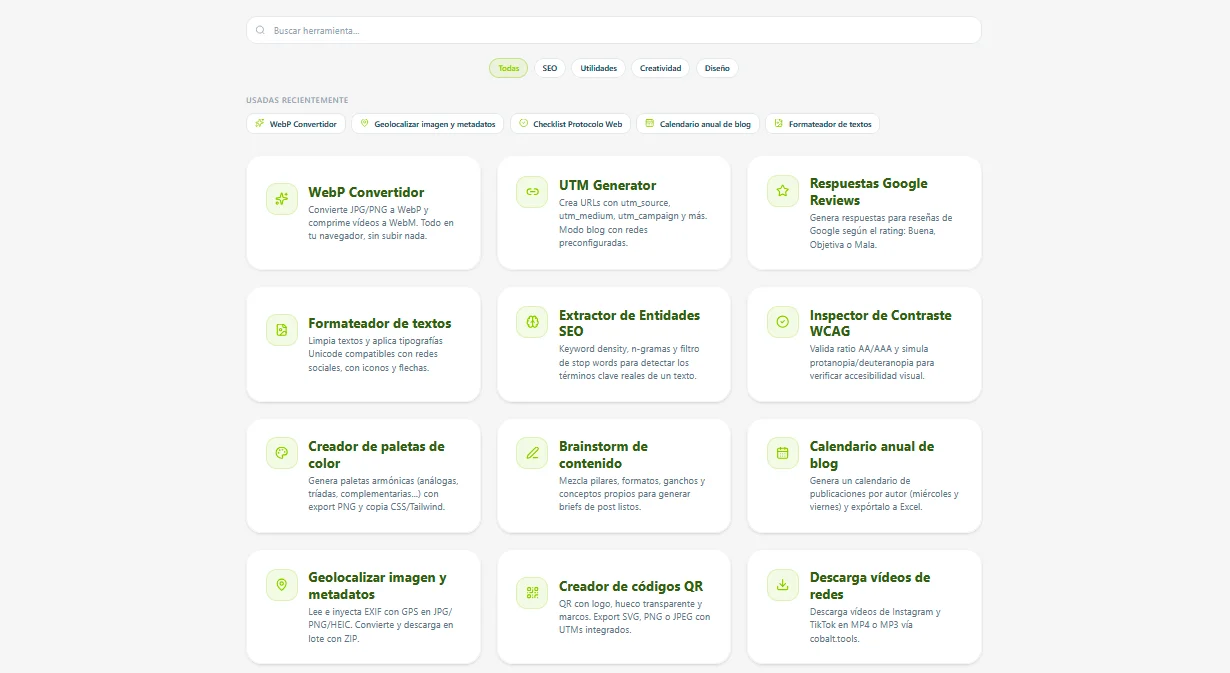Open the Geolocalizar imagen y metadatos card title
Viewport: 1230px width, 673px height.
[377, 585]
